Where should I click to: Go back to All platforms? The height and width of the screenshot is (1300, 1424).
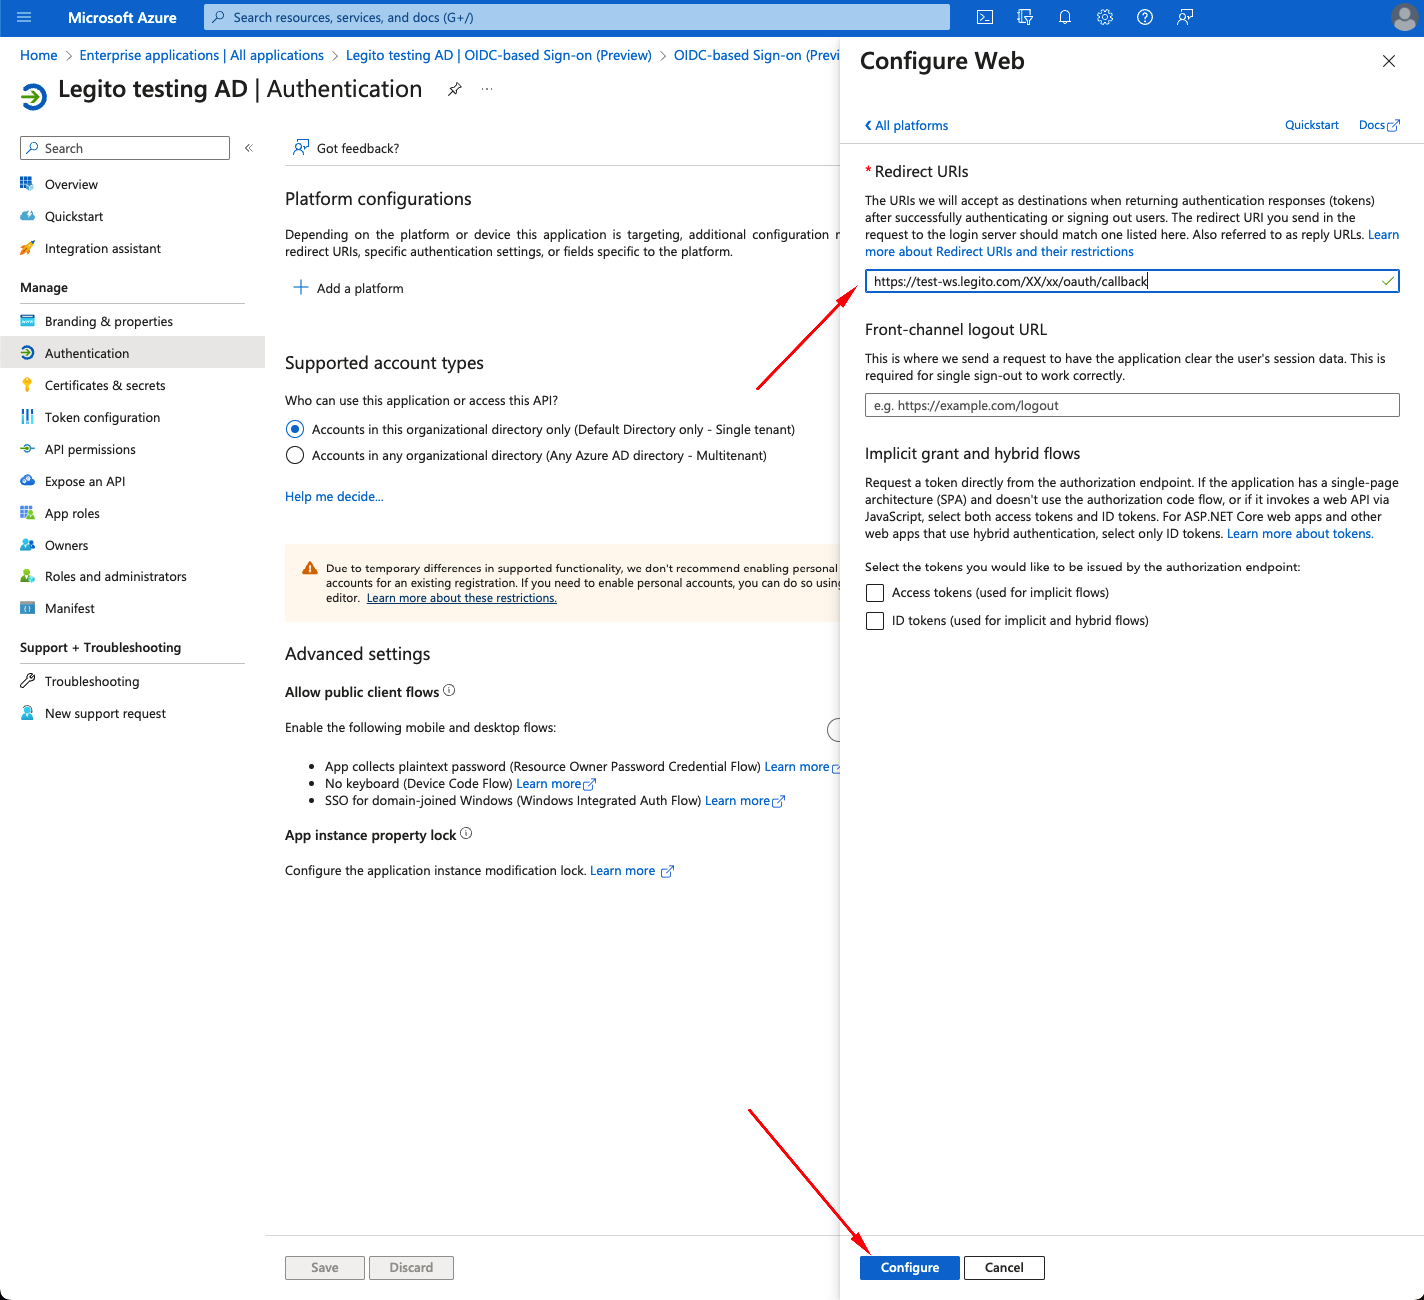906,125
